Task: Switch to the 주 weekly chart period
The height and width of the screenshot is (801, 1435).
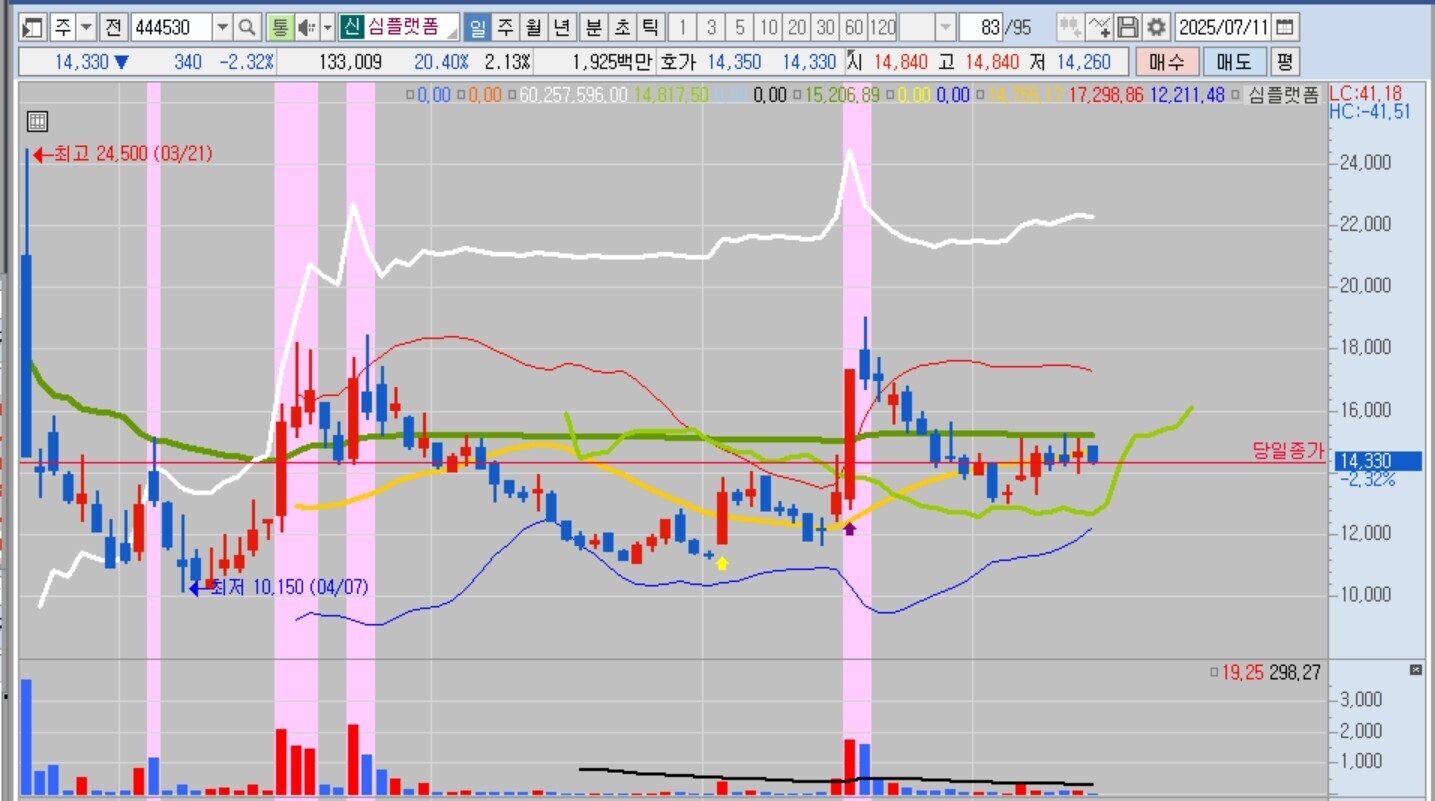Action: click(506, 27)
